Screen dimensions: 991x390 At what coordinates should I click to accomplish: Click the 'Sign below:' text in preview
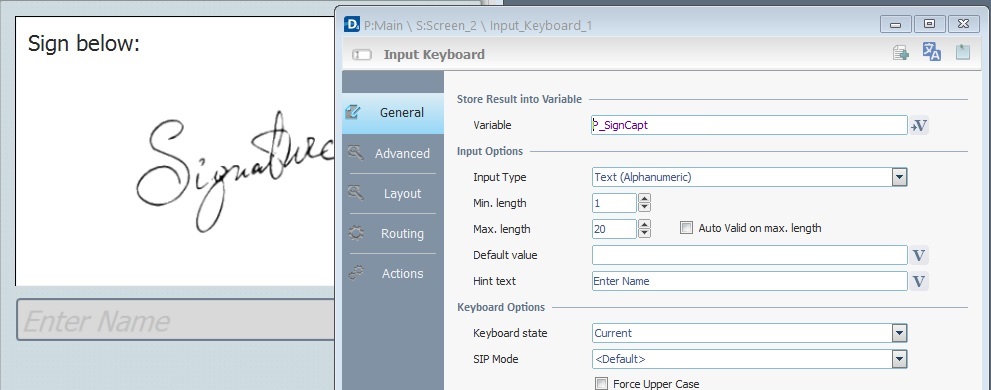[x=83, y=44]
